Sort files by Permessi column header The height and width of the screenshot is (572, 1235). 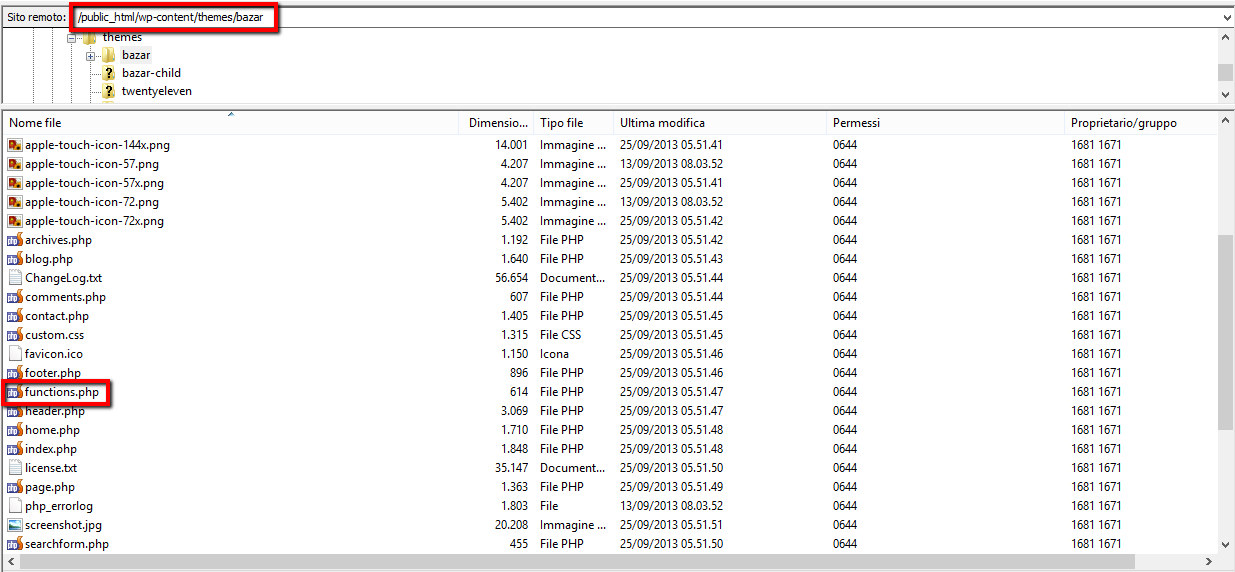pyautogui.click(x=945, y=123)
